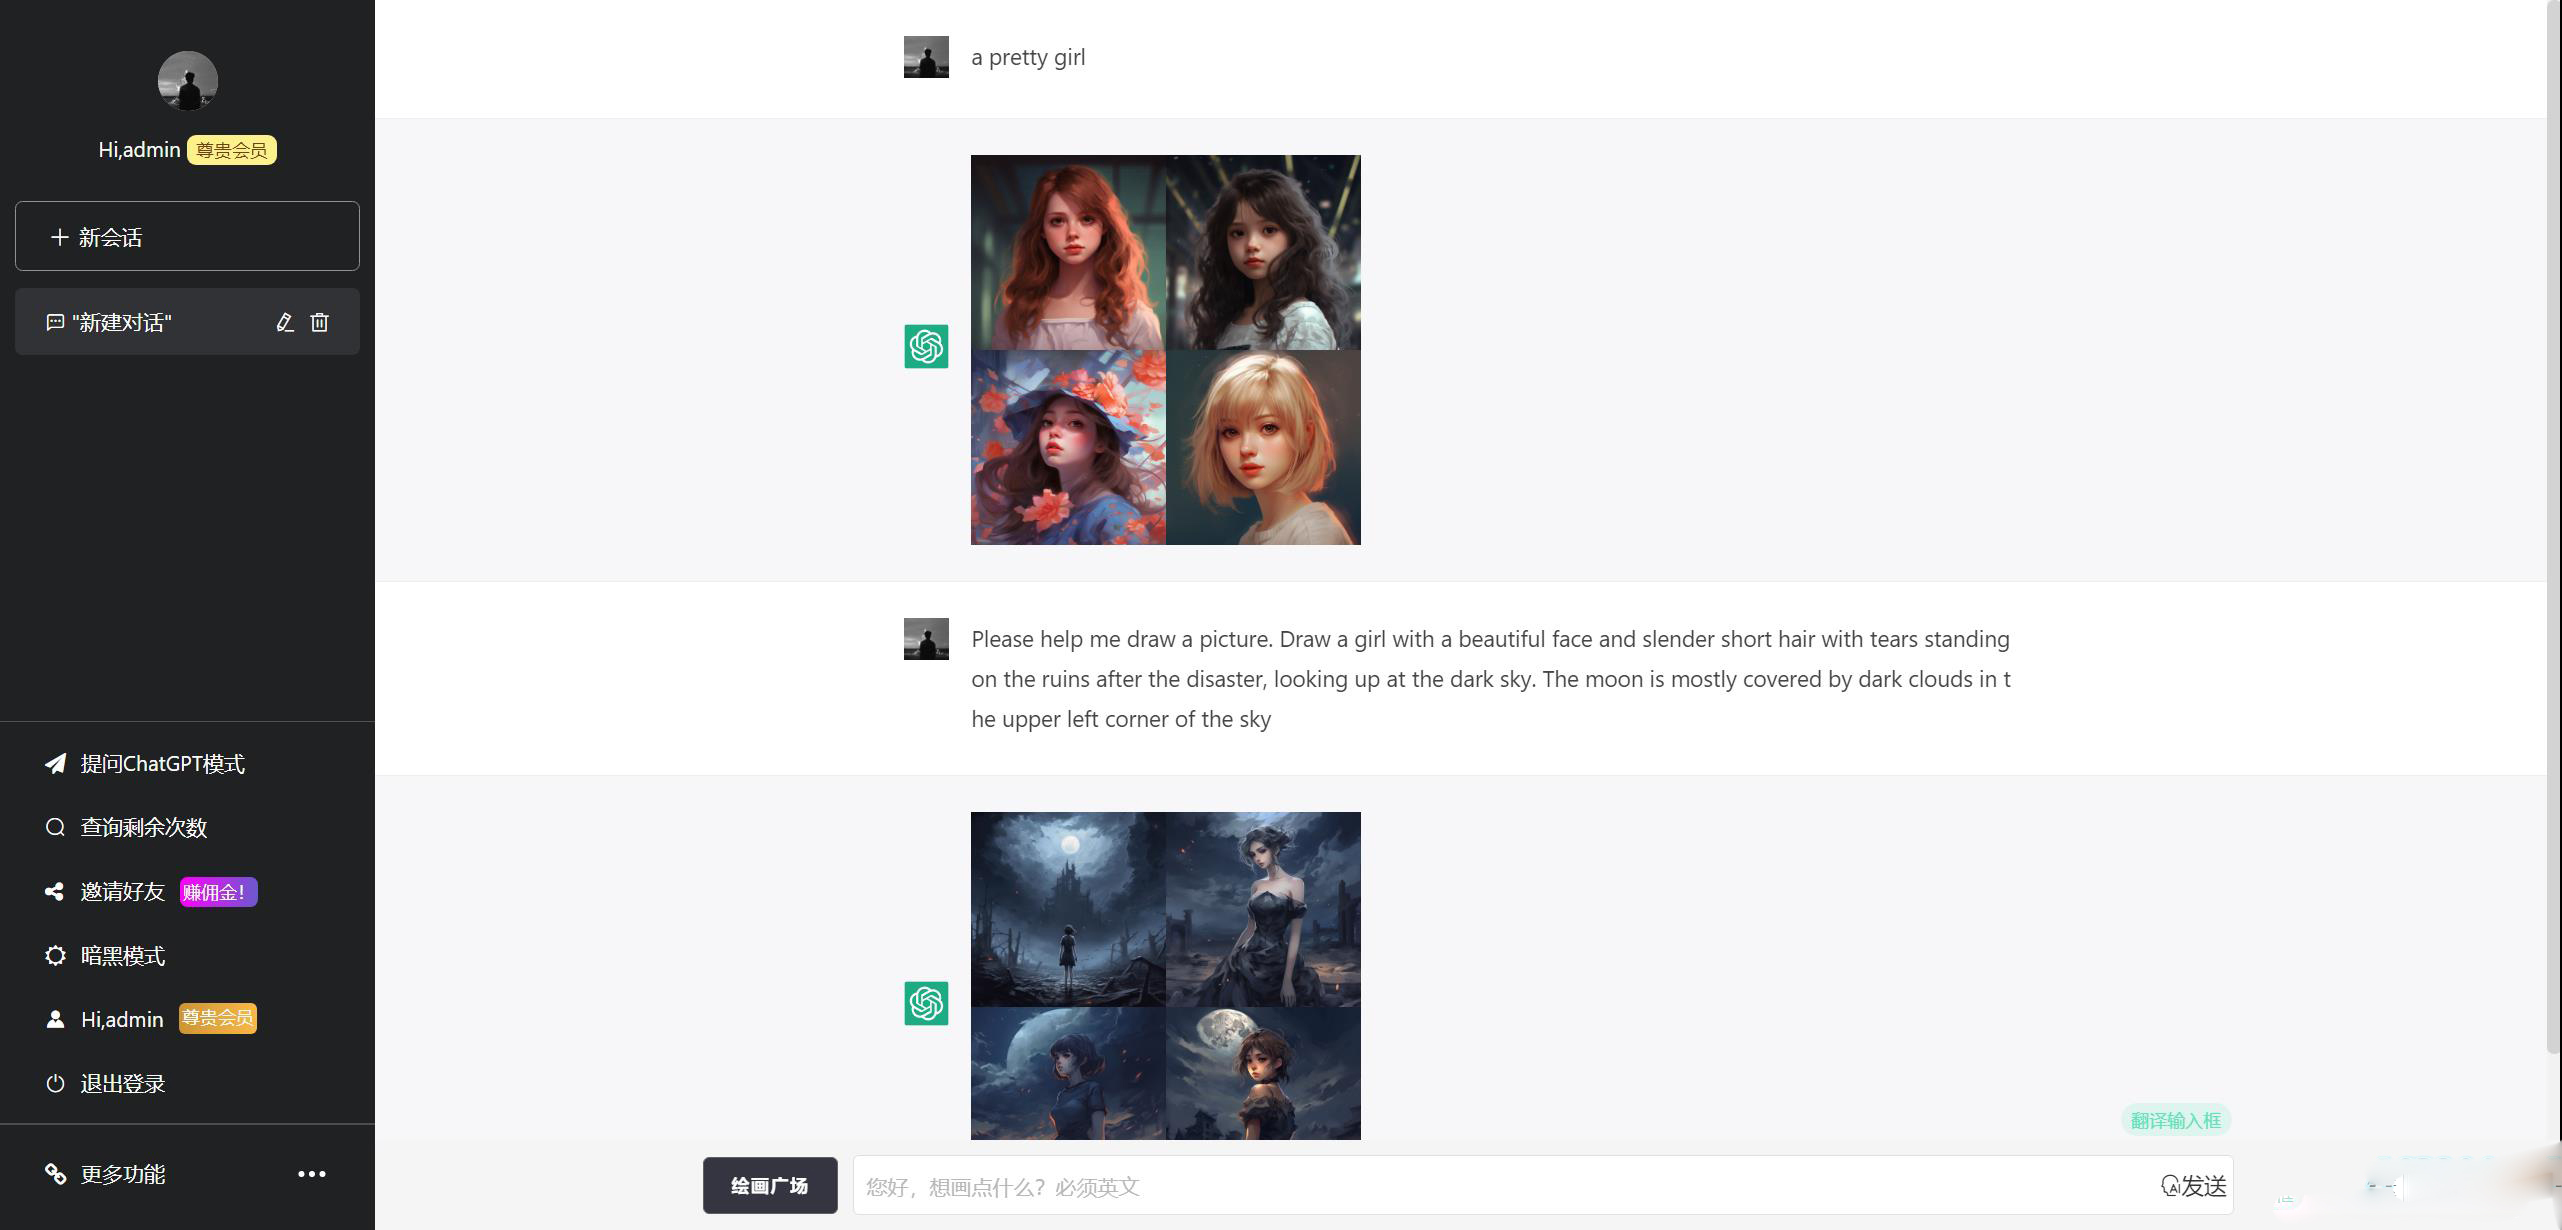Open the blonde short-hair girl image
This screenshot has height=1230, width=2562.
pyautogui.click(x=1263, y=447)
